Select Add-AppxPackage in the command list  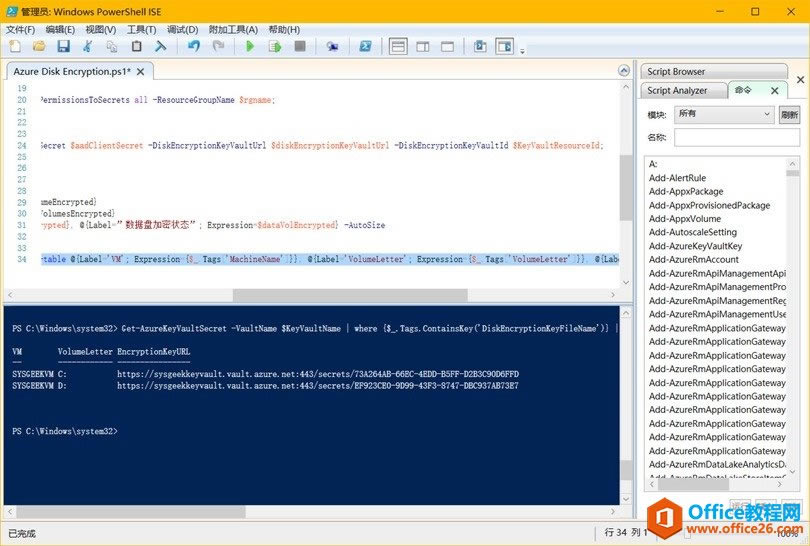tap(686, 191)
